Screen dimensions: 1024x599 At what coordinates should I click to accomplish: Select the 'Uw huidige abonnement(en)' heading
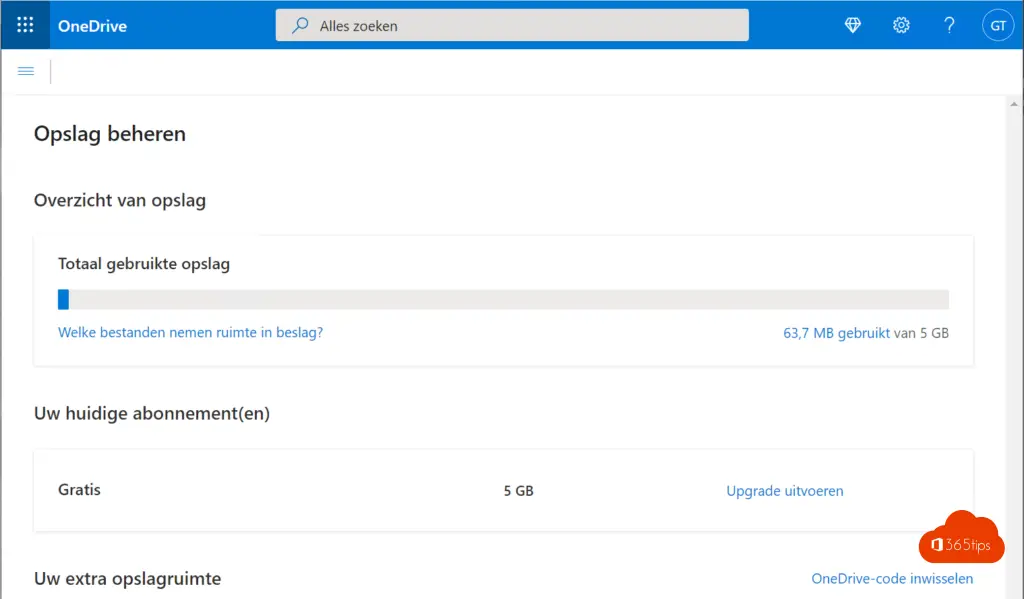(152, 413)
